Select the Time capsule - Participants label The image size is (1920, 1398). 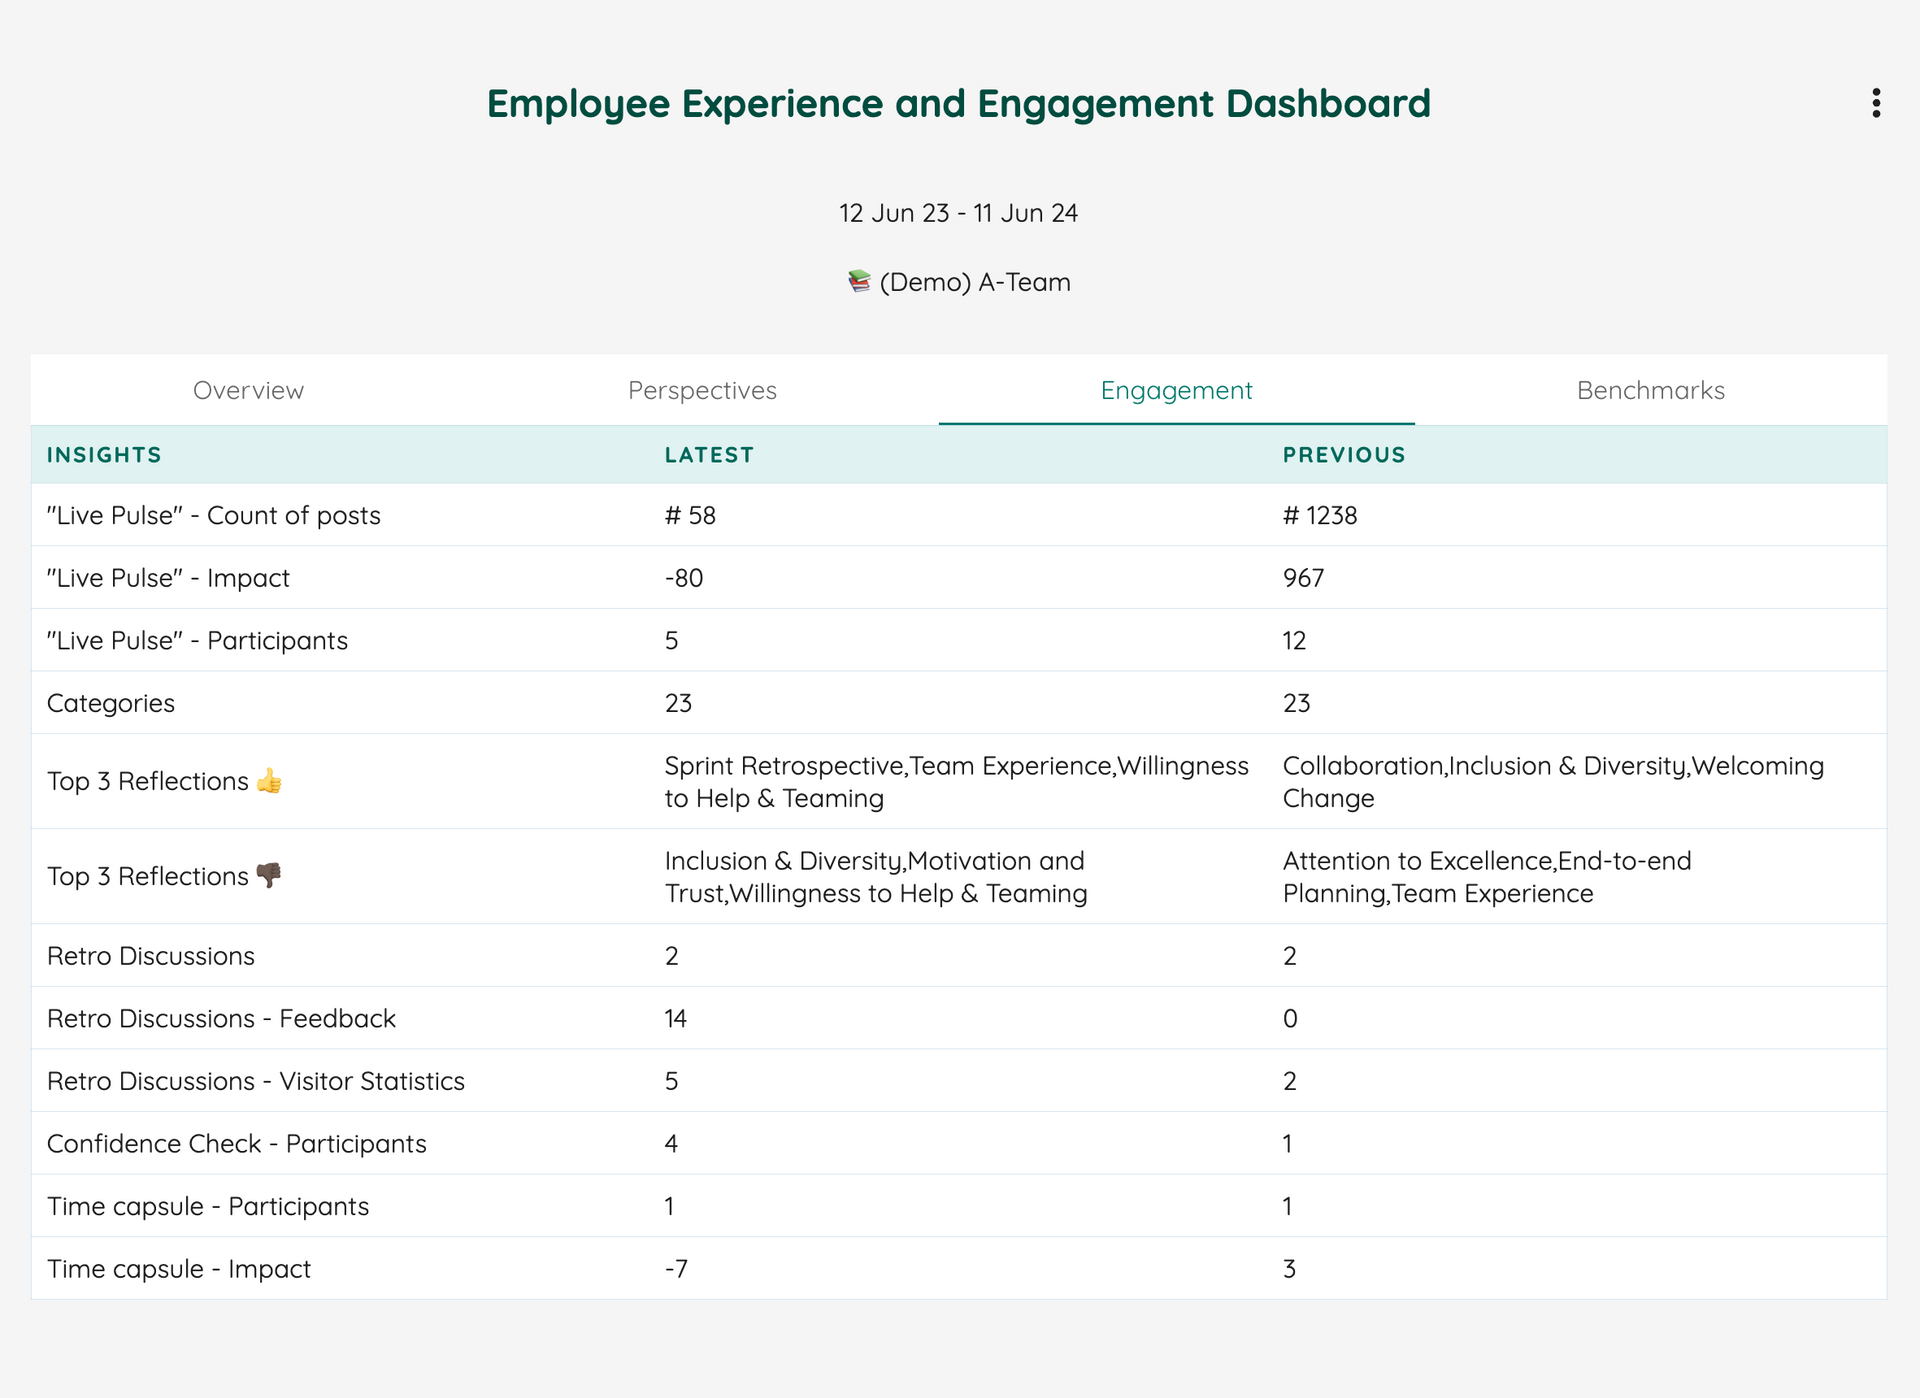click(208, 1207)
